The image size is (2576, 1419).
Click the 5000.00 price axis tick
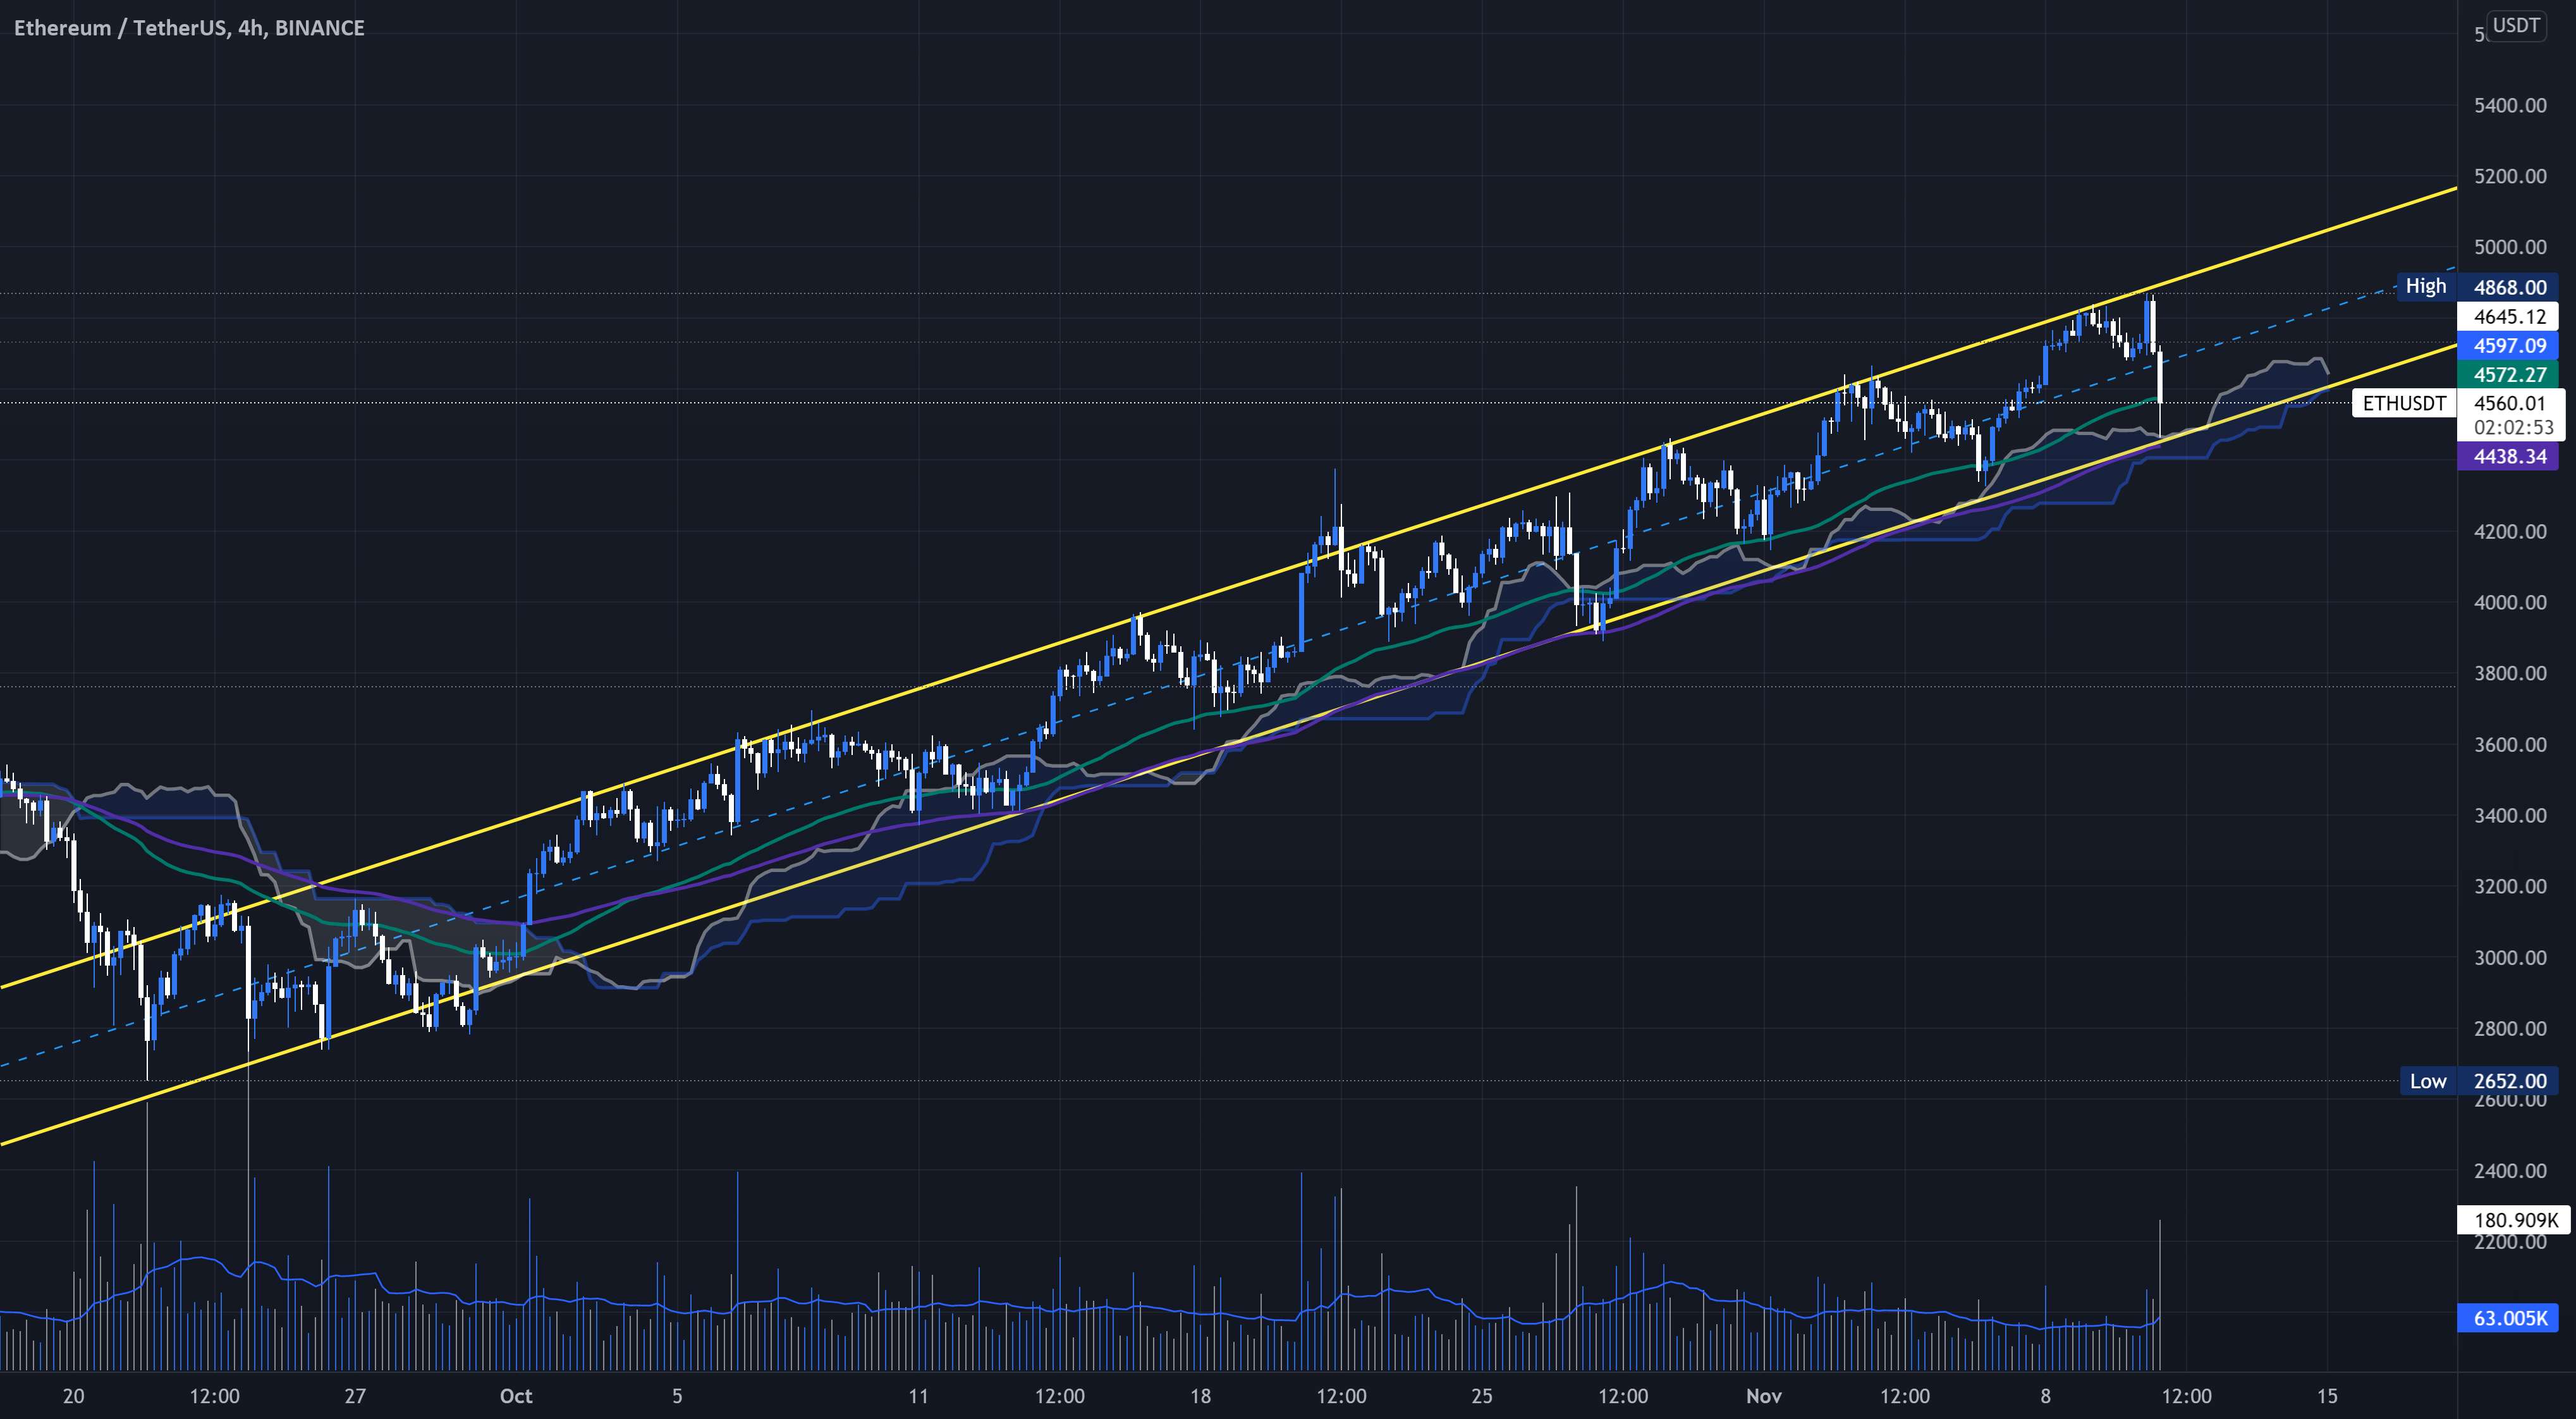(x=2510, y=247)
